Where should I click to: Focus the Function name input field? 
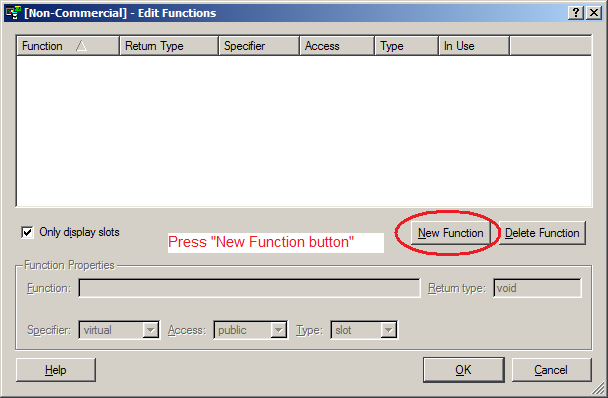click(249, 288)
